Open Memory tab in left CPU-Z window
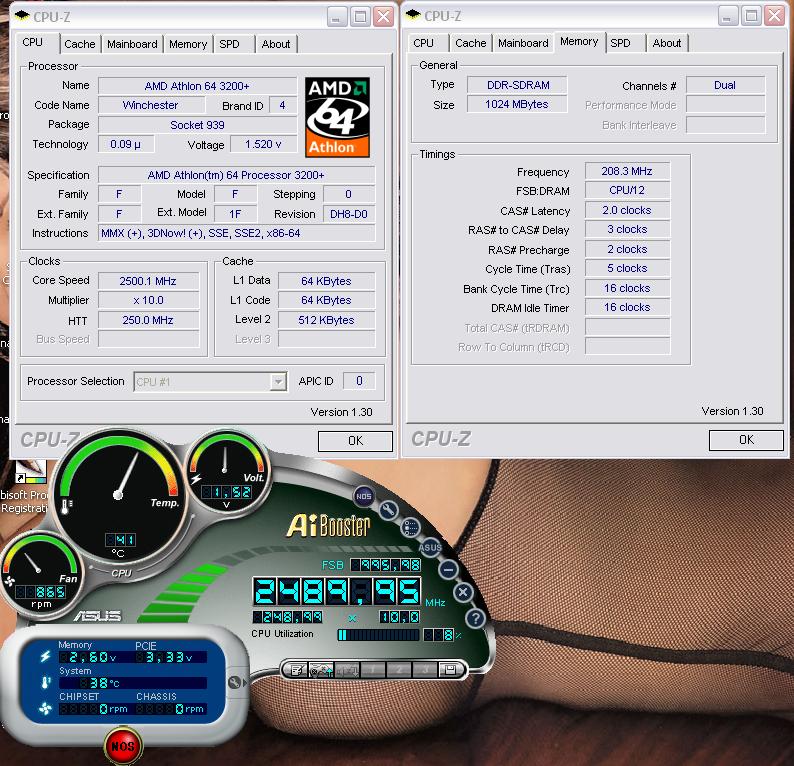 pos(188,44)
